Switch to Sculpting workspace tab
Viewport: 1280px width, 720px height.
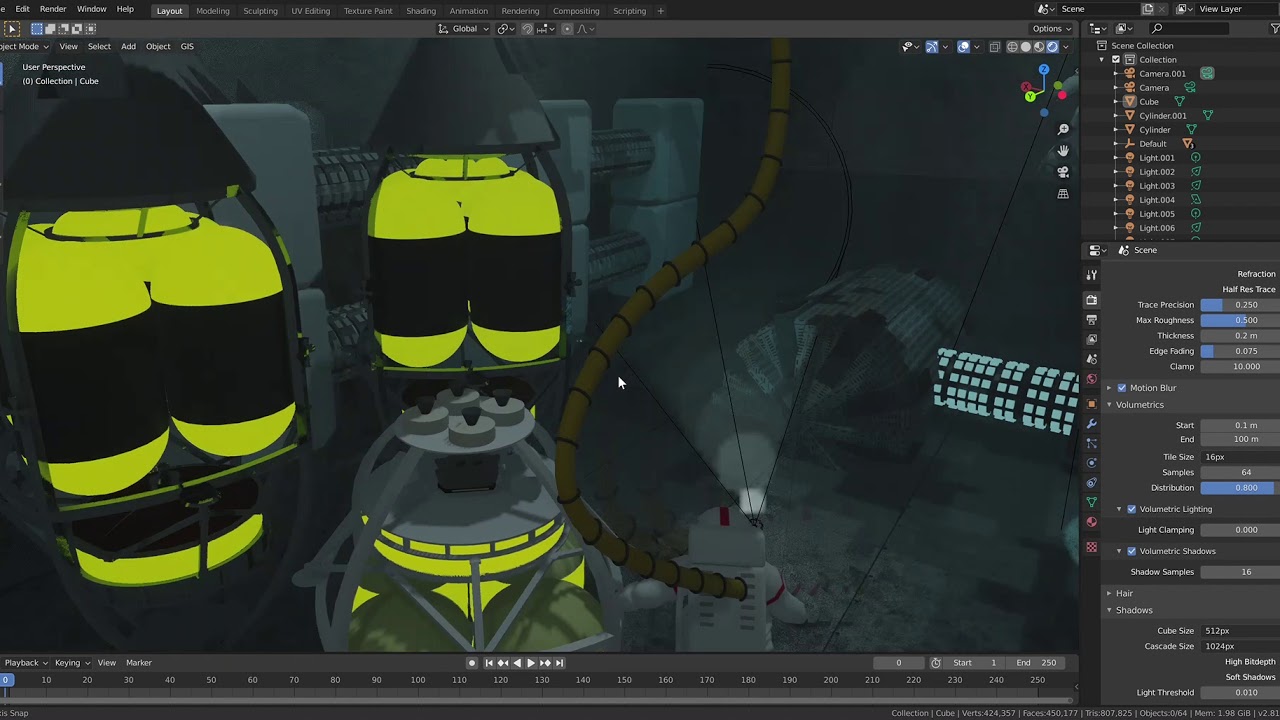pyautogui.click(x=260, y=11)
